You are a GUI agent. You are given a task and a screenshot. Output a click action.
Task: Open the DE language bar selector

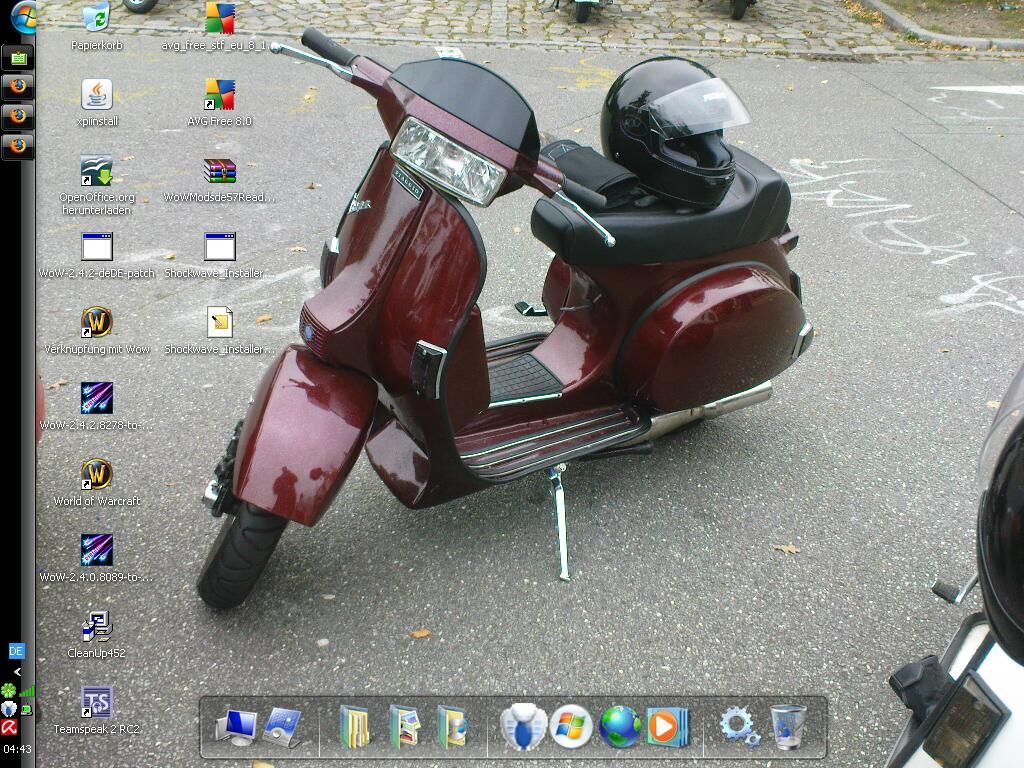16,651
